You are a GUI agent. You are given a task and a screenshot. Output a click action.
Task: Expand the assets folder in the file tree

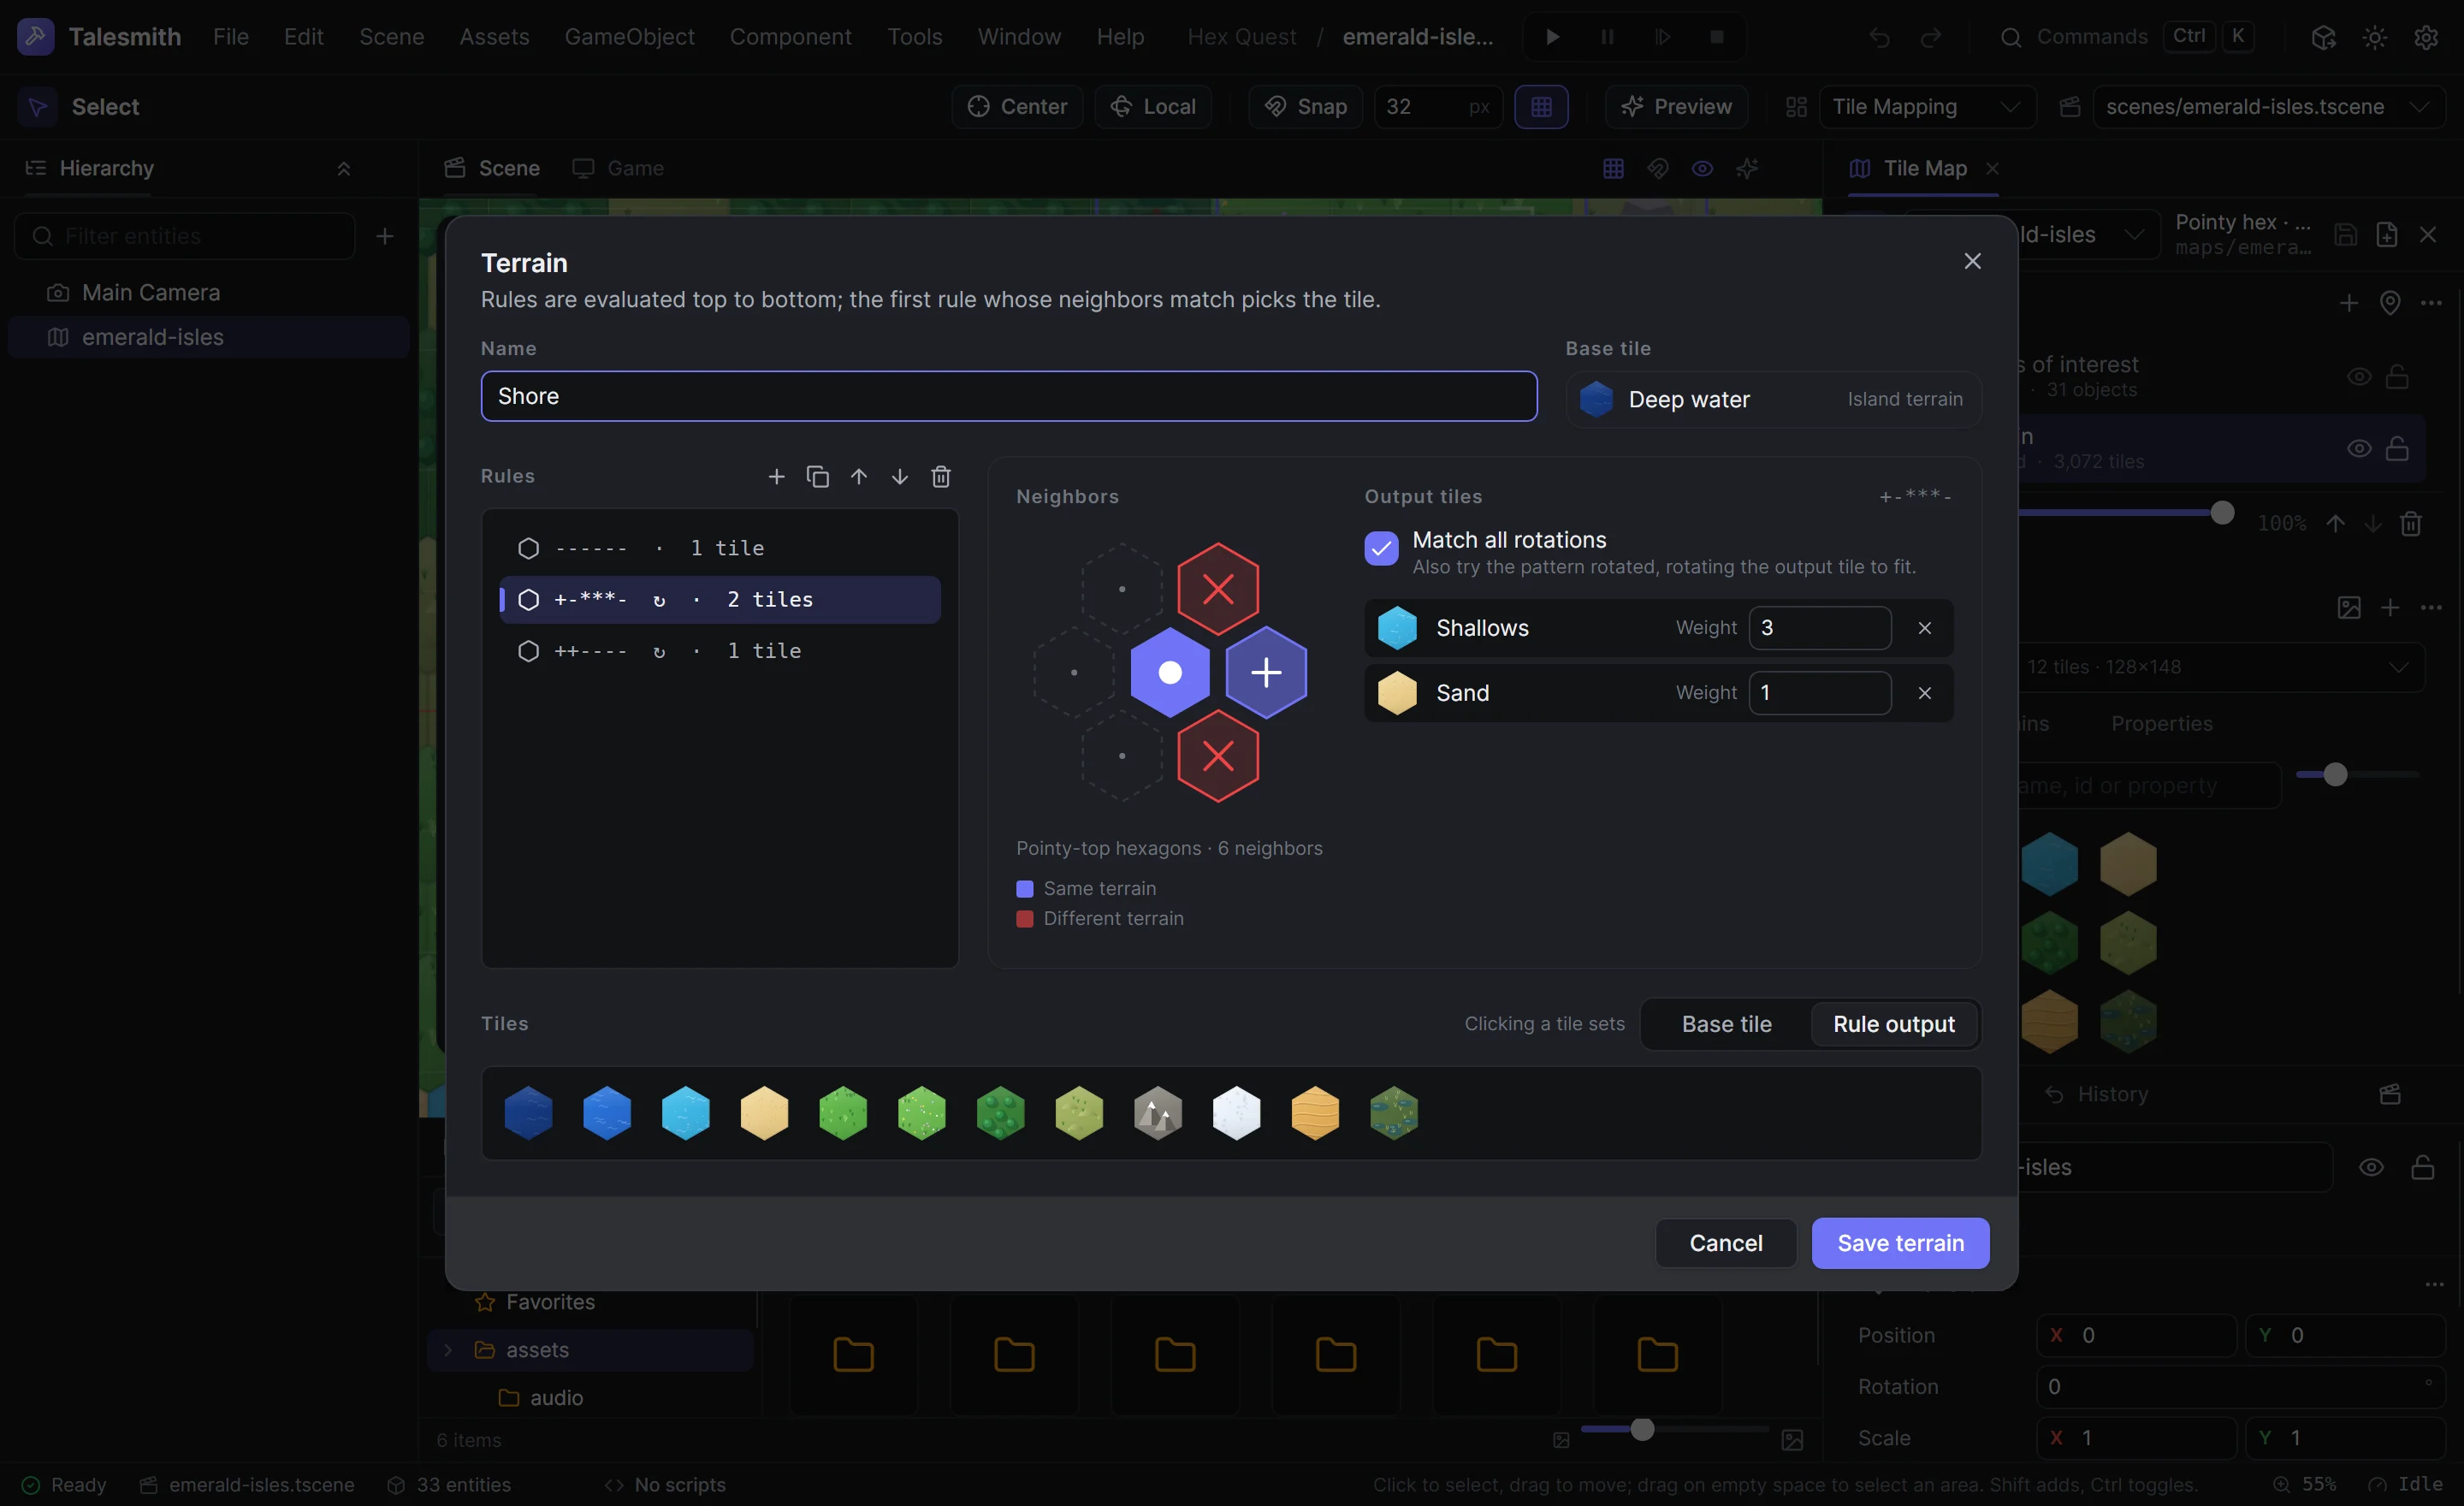coord(448,1350)
